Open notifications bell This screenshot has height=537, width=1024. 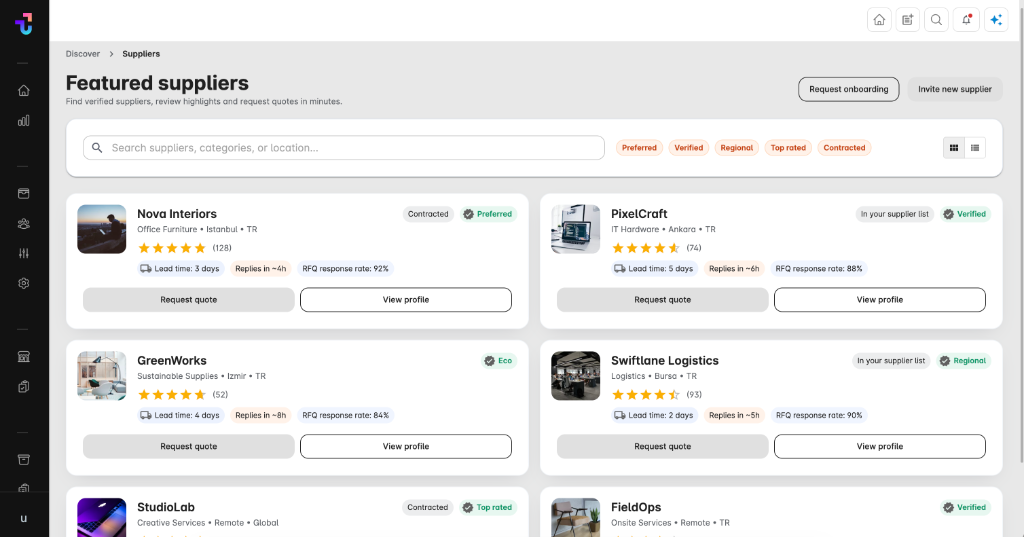[967, 20]
